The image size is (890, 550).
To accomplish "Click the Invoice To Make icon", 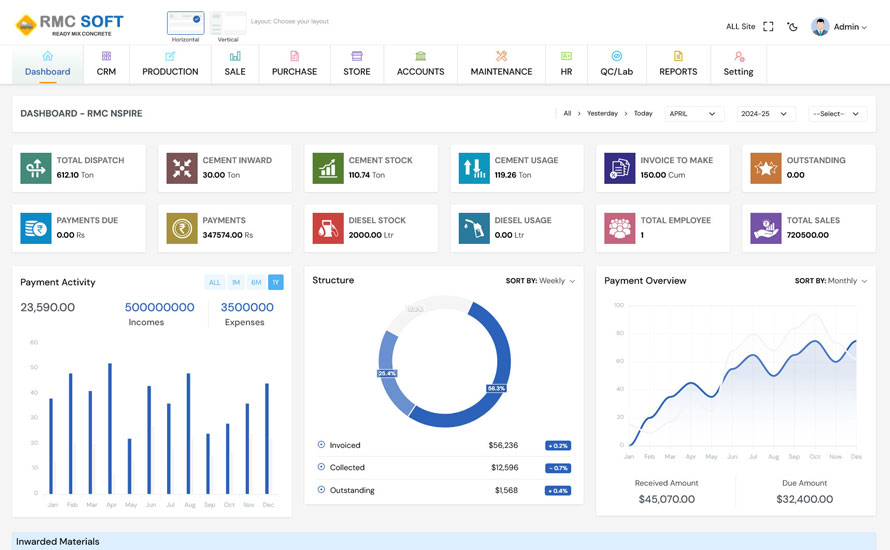I will tap(620, 168).
